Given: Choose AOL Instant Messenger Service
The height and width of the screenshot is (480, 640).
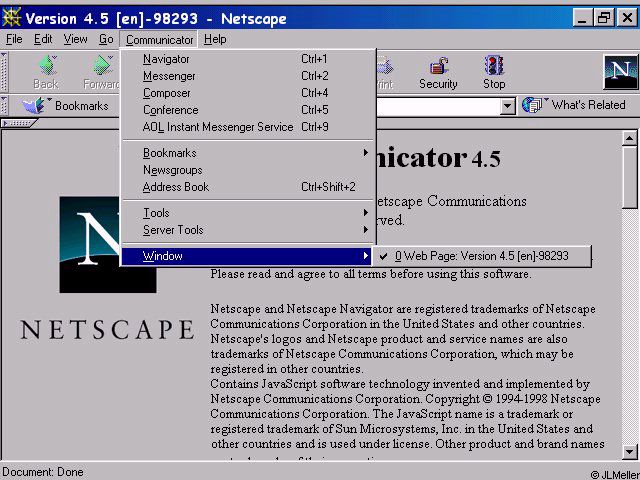Looking at the screenshot, I should tap(249, 127).
